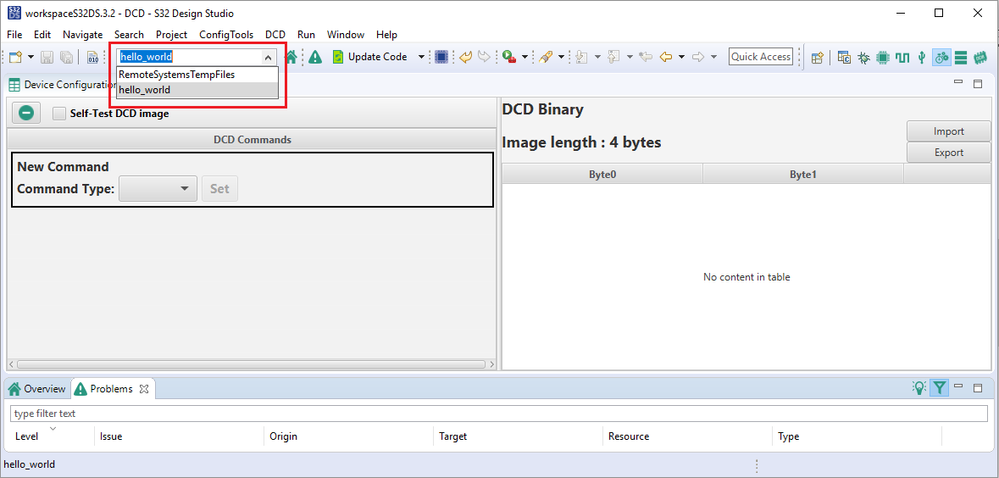This screenshot has height=478, width=999.
Task: Open the External Tools dropdown arrow
Action: click(525, 57)
